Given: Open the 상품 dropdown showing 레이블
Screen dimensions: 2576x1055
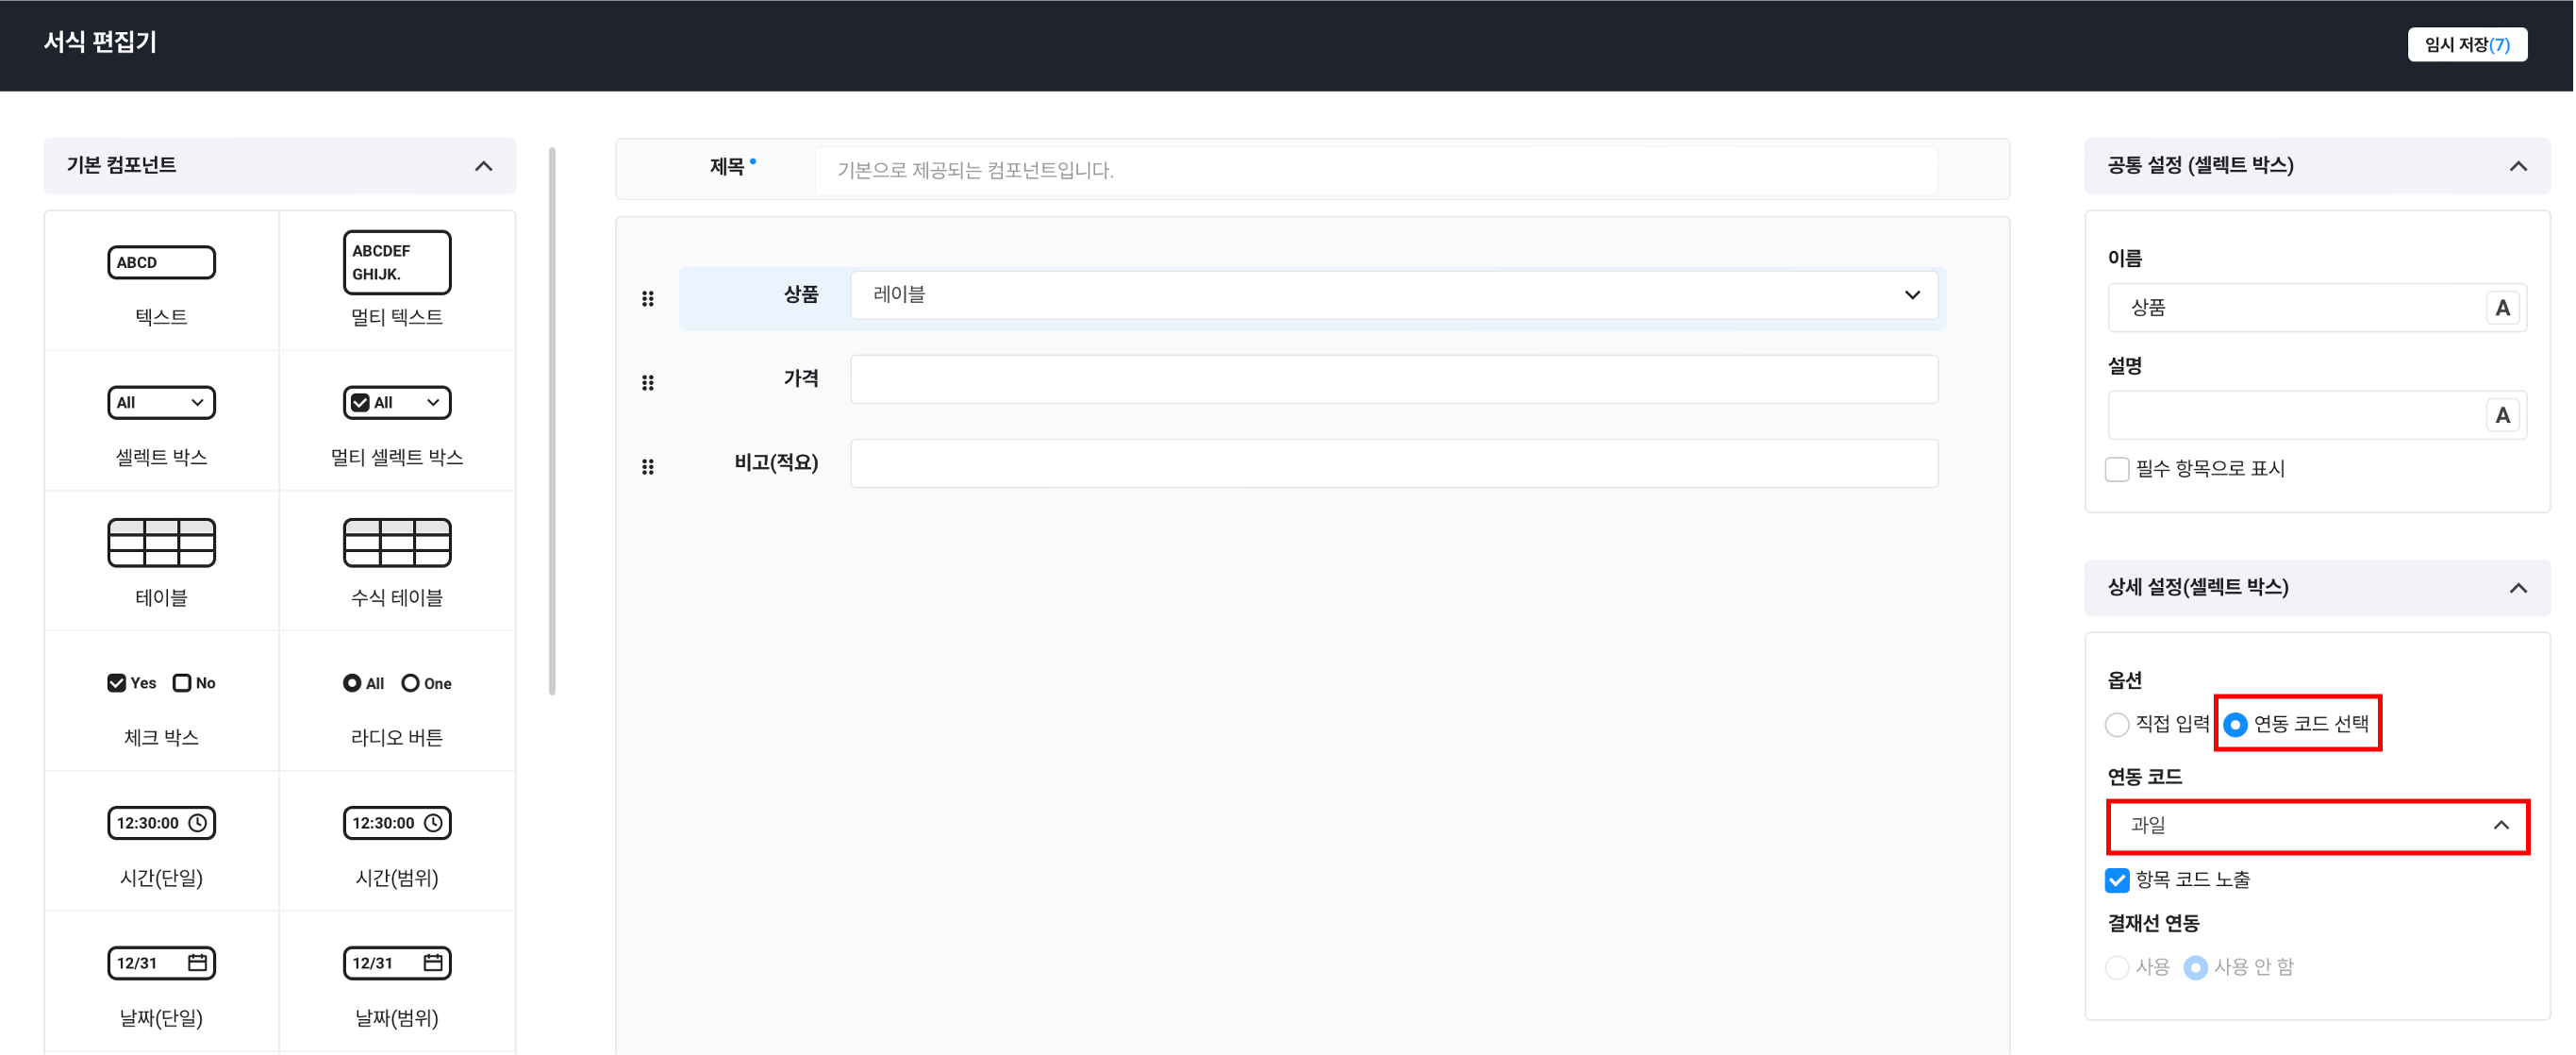Looking at the screenshot, I should tap(1393, 295).
